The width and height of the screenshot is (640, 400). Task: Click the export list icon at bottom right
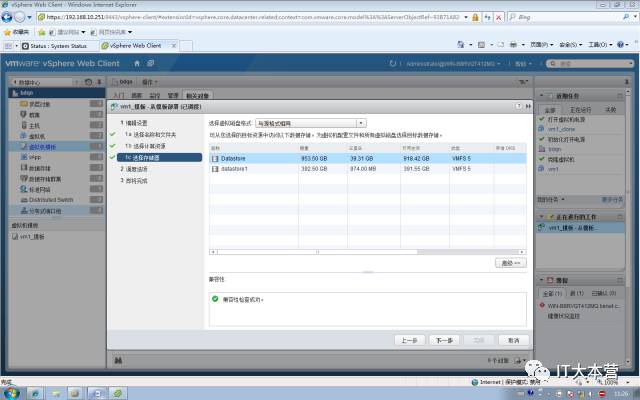[x=518, y=360]
